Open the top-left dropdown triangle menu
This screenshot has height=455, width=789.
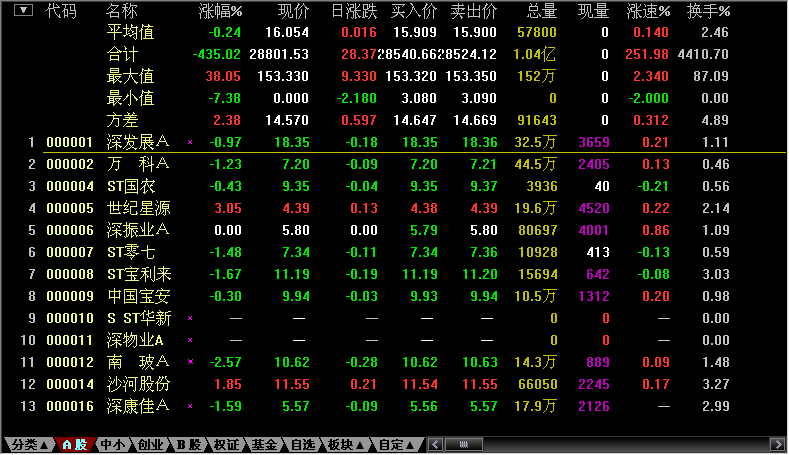tap(23, 10)
